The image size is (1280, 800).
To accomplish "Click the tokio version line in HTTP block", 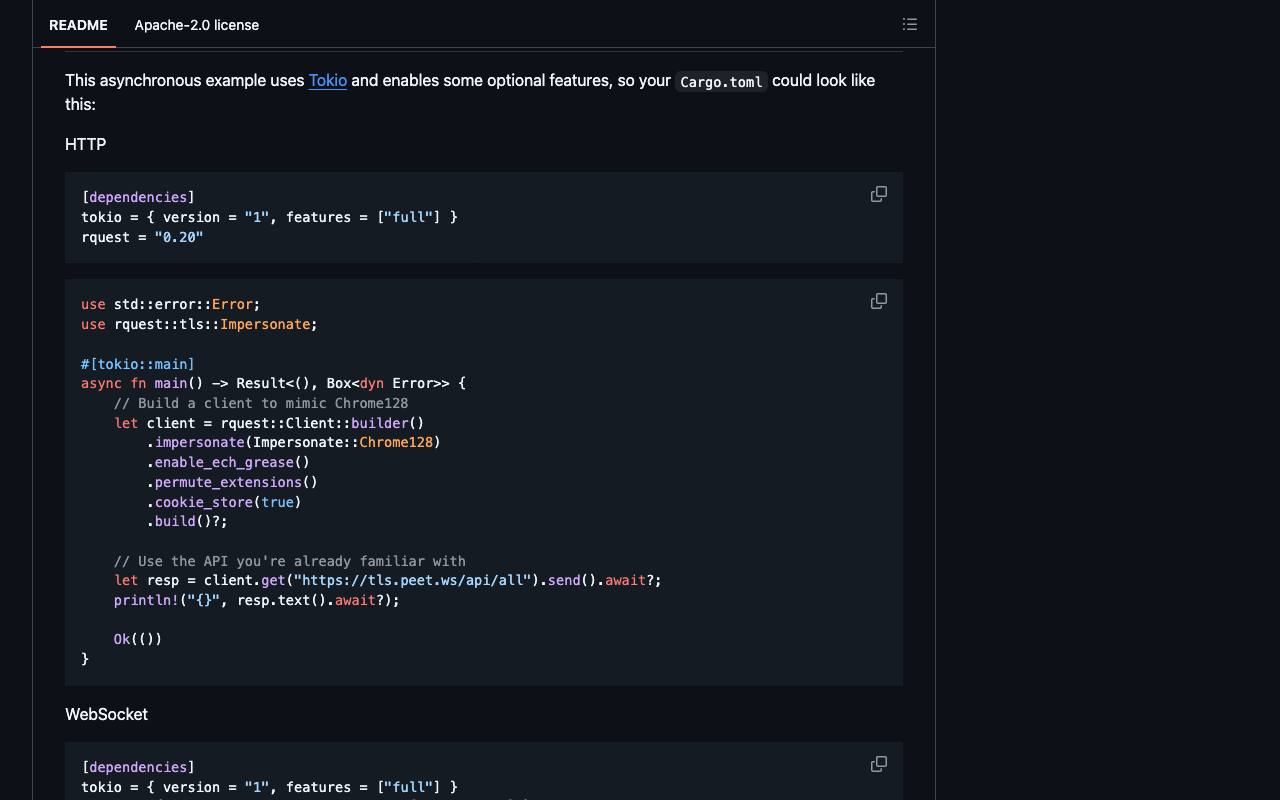I will [x=269, y=217].
